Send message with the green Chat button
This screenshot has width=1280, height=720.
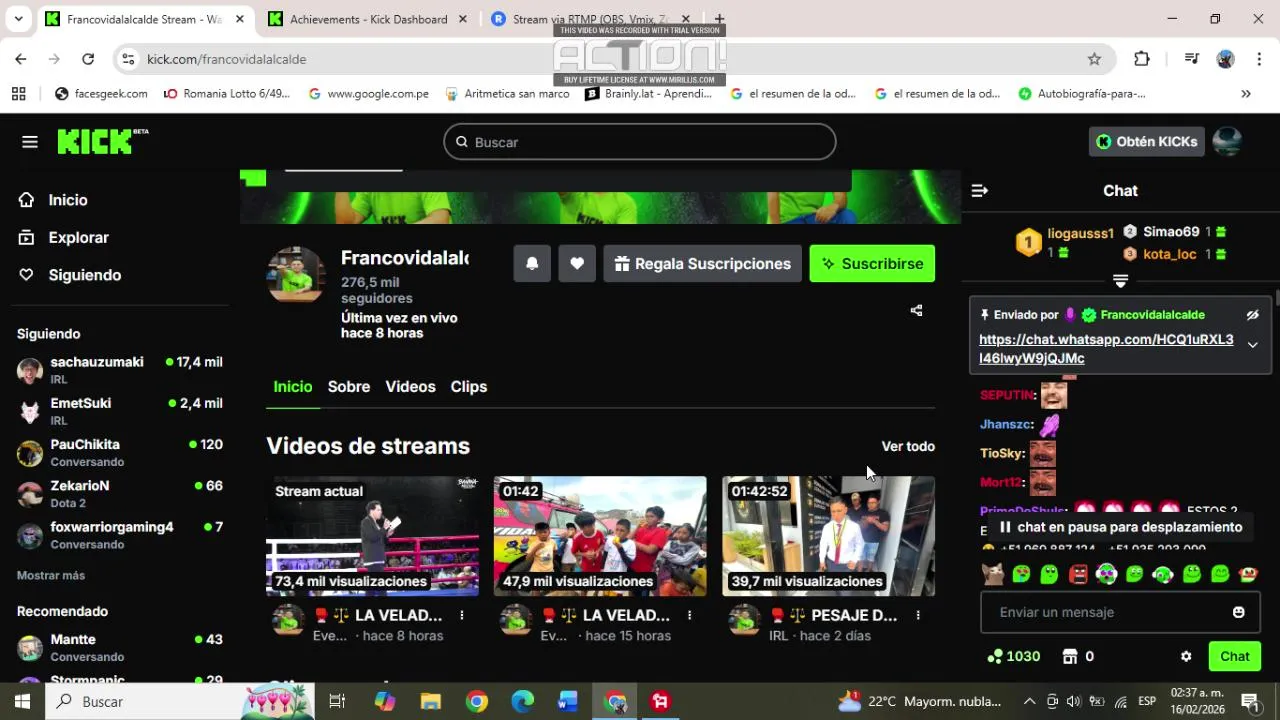tap(1234, 657)
